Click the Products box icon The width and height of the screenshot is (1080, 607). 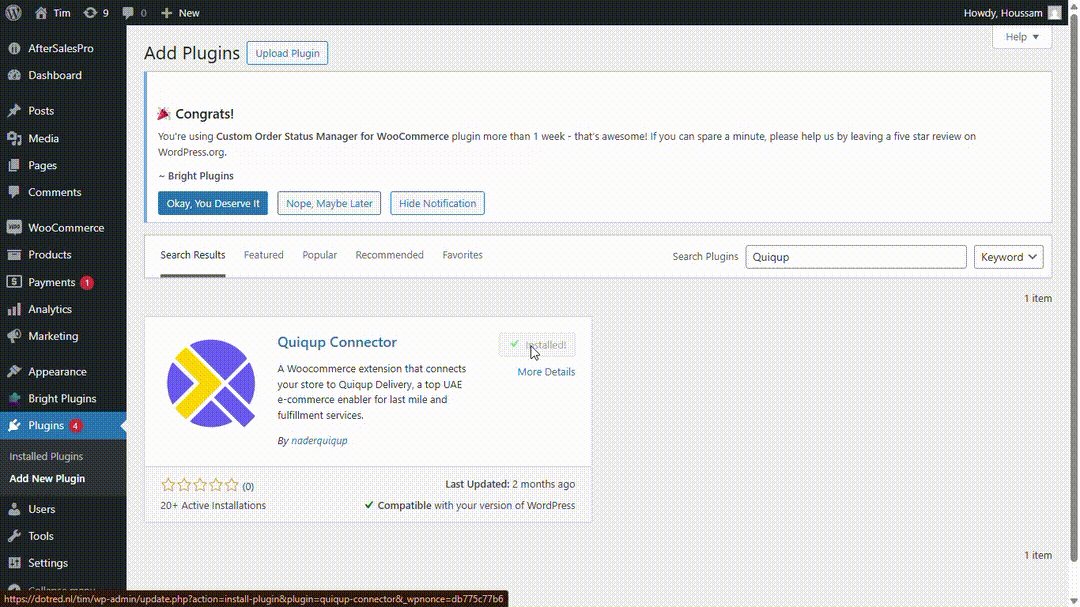(x=14, y=254)
